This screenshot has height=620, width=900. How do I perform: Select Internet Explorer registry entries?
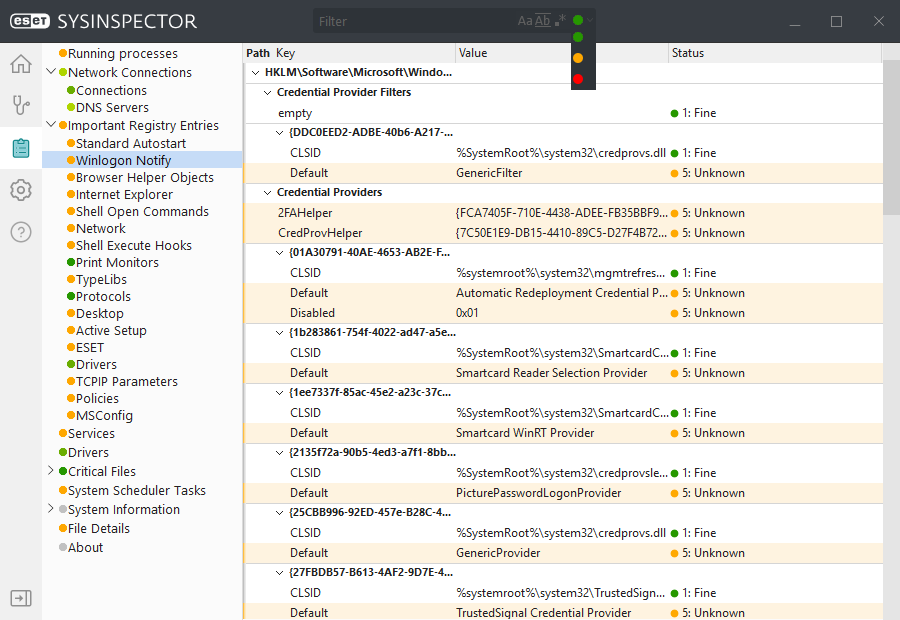[x=124, y=195]
